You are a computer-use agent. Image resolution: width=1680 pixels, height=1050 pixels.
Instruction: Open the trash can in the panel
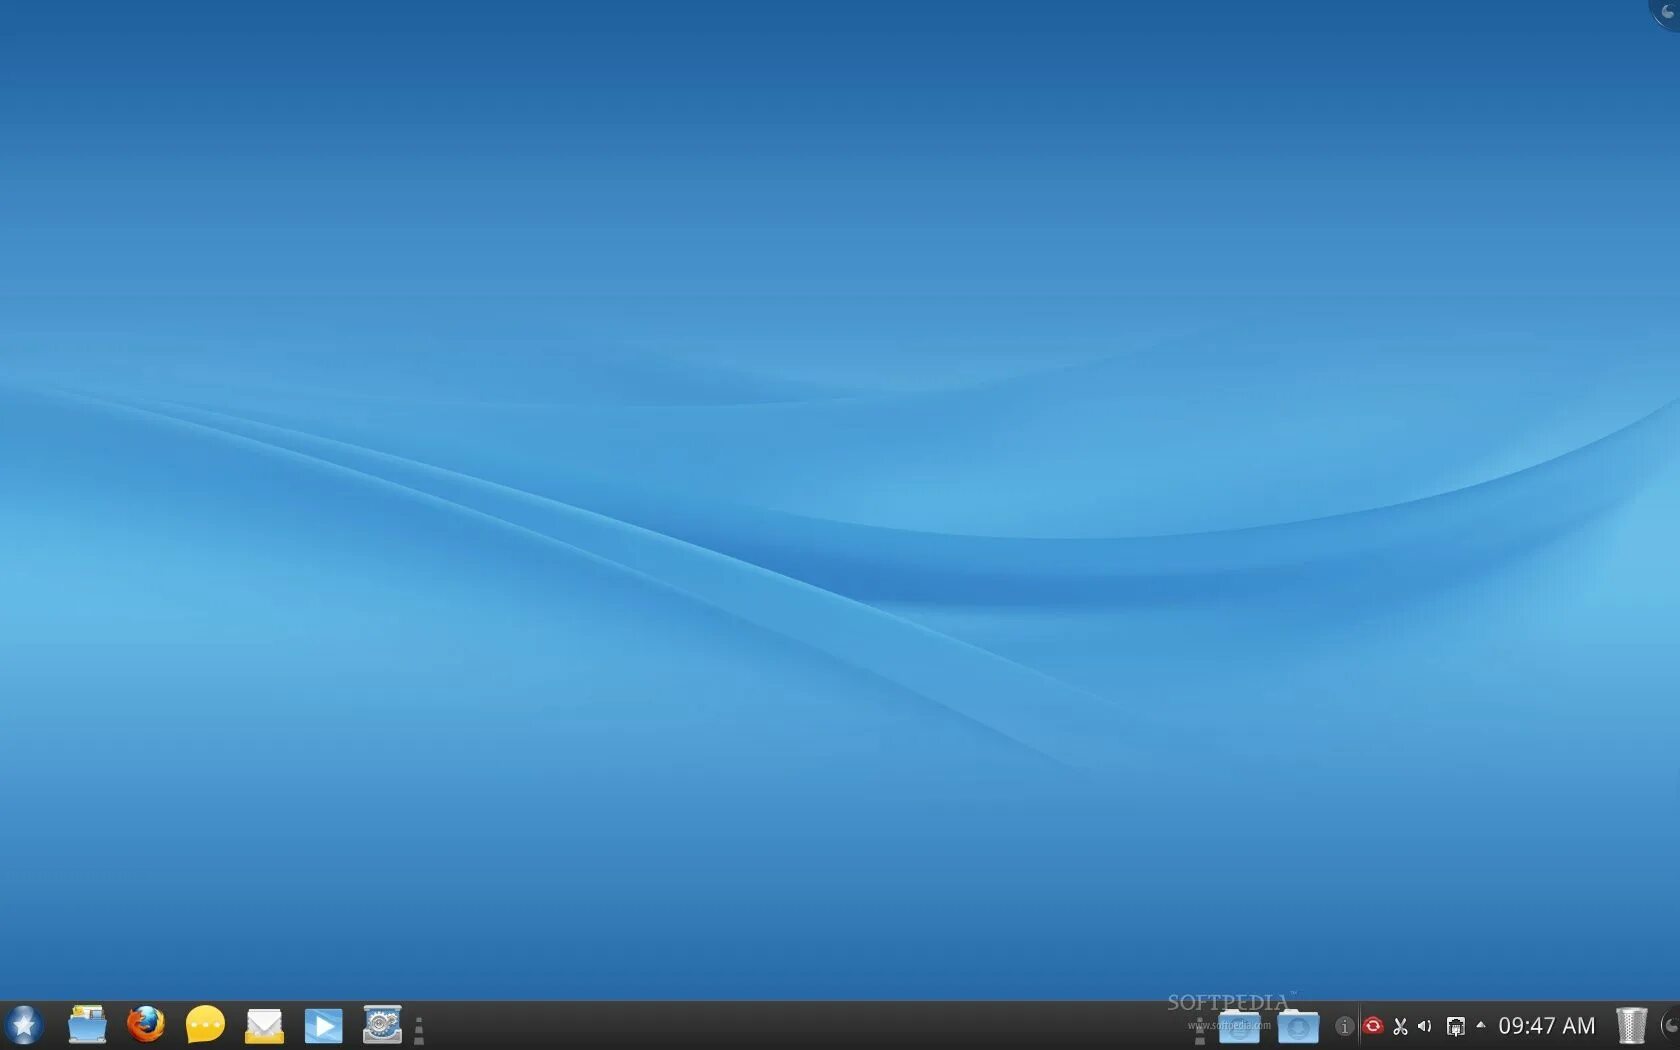pos(1631,1026)
